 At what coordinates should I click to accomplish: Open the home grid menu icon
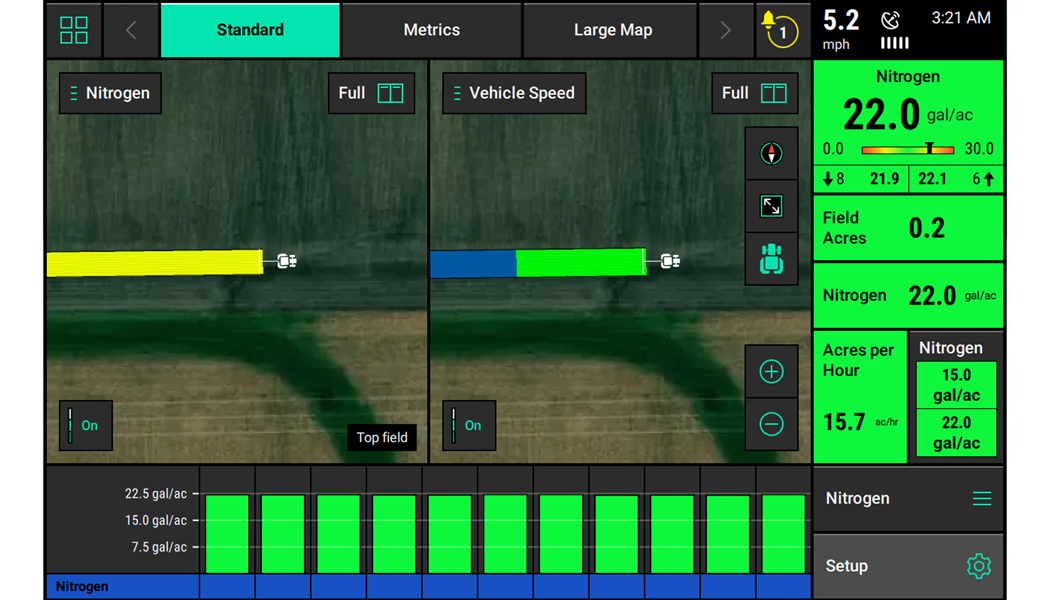point(74,30)
